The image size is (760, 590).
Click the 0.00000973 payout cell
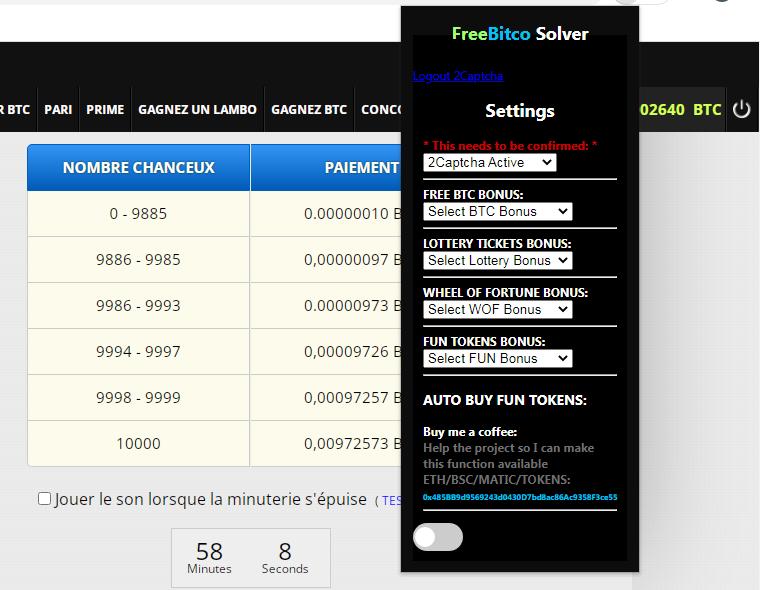pos(326,305)
